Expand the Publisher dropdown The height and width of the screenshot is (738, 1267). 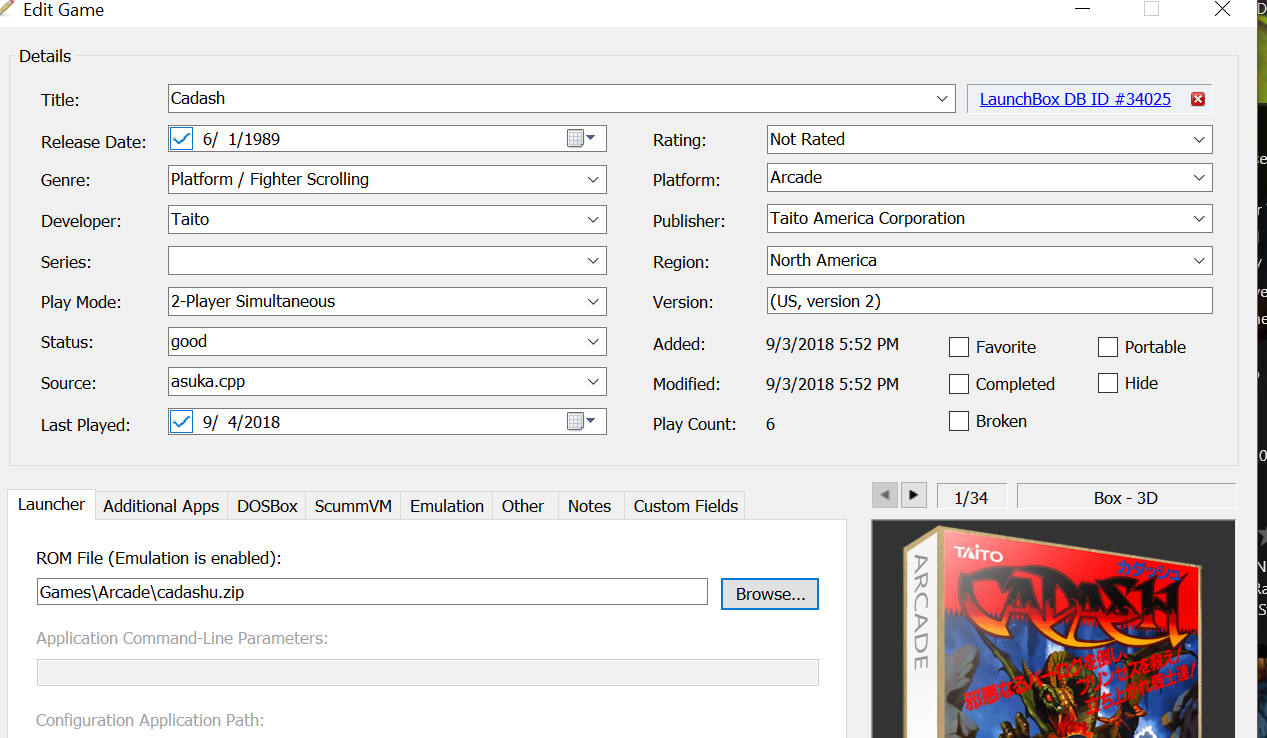(x=1200, y=219)
